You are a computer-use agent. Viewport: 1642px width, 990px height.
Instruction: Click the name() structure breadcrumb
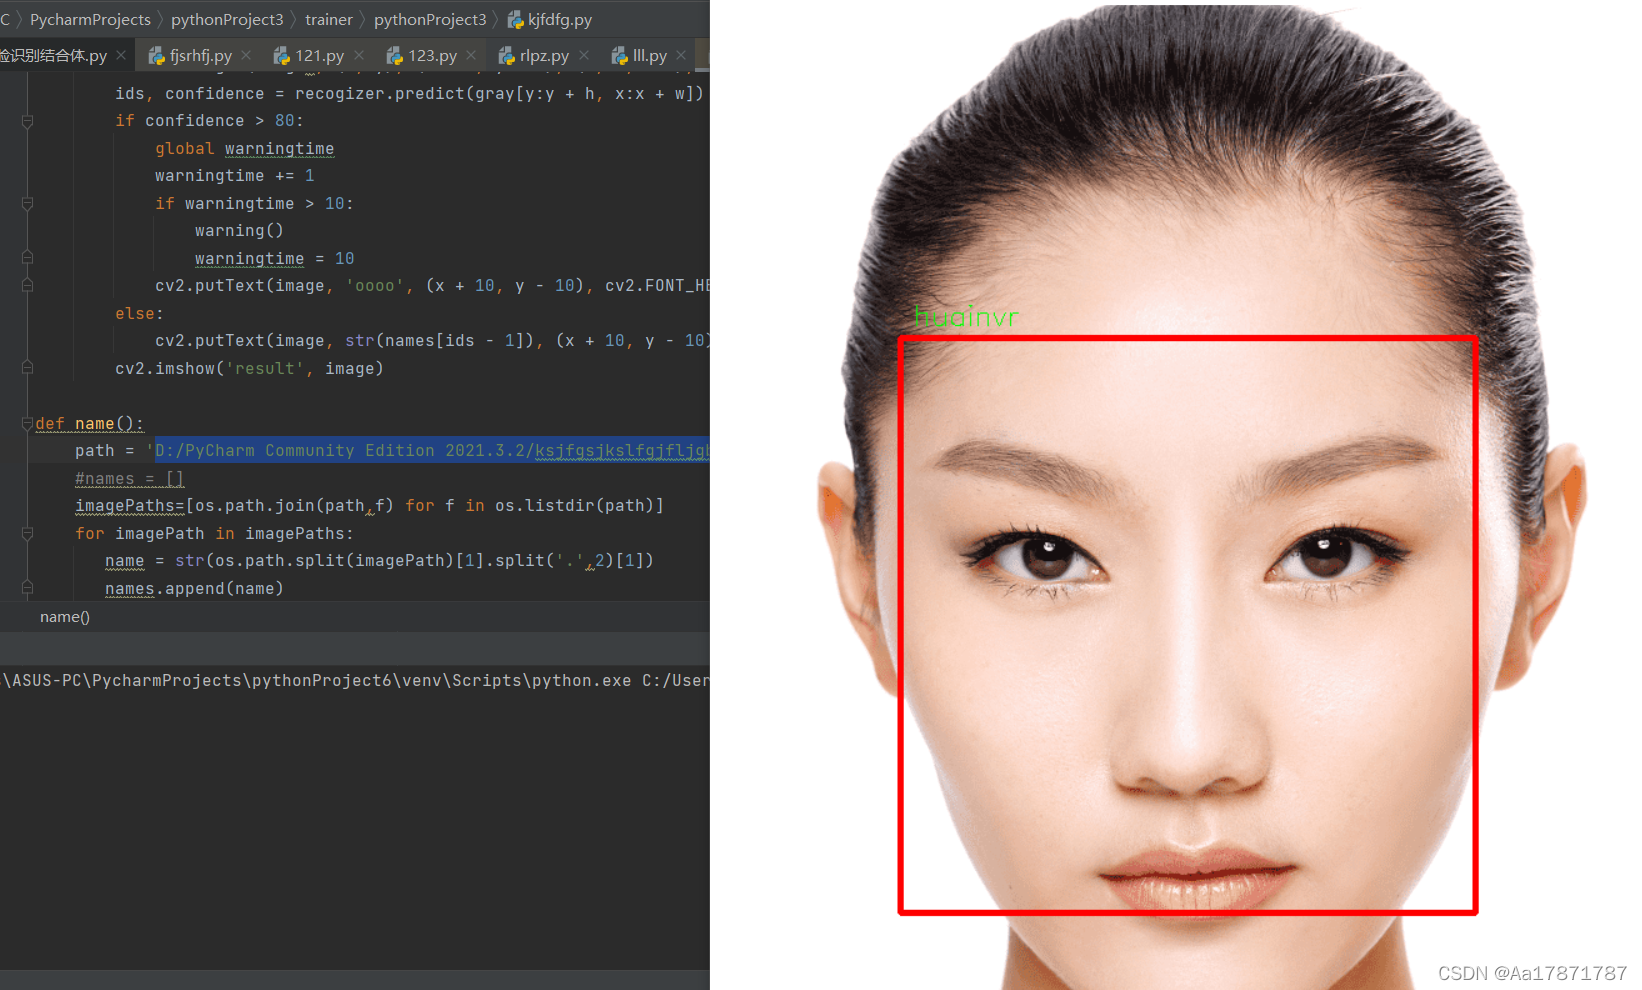[65, 617]
